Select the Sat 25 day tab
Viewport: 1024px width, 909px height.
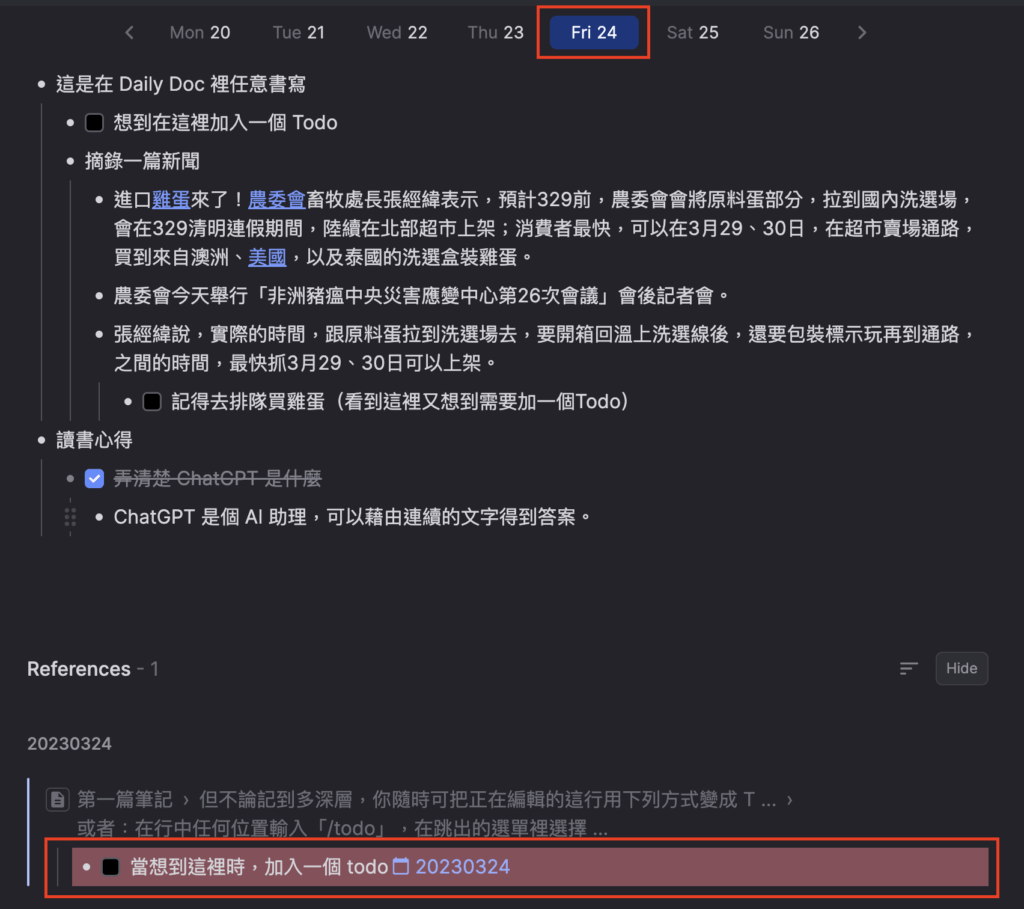tap(692, 33)
